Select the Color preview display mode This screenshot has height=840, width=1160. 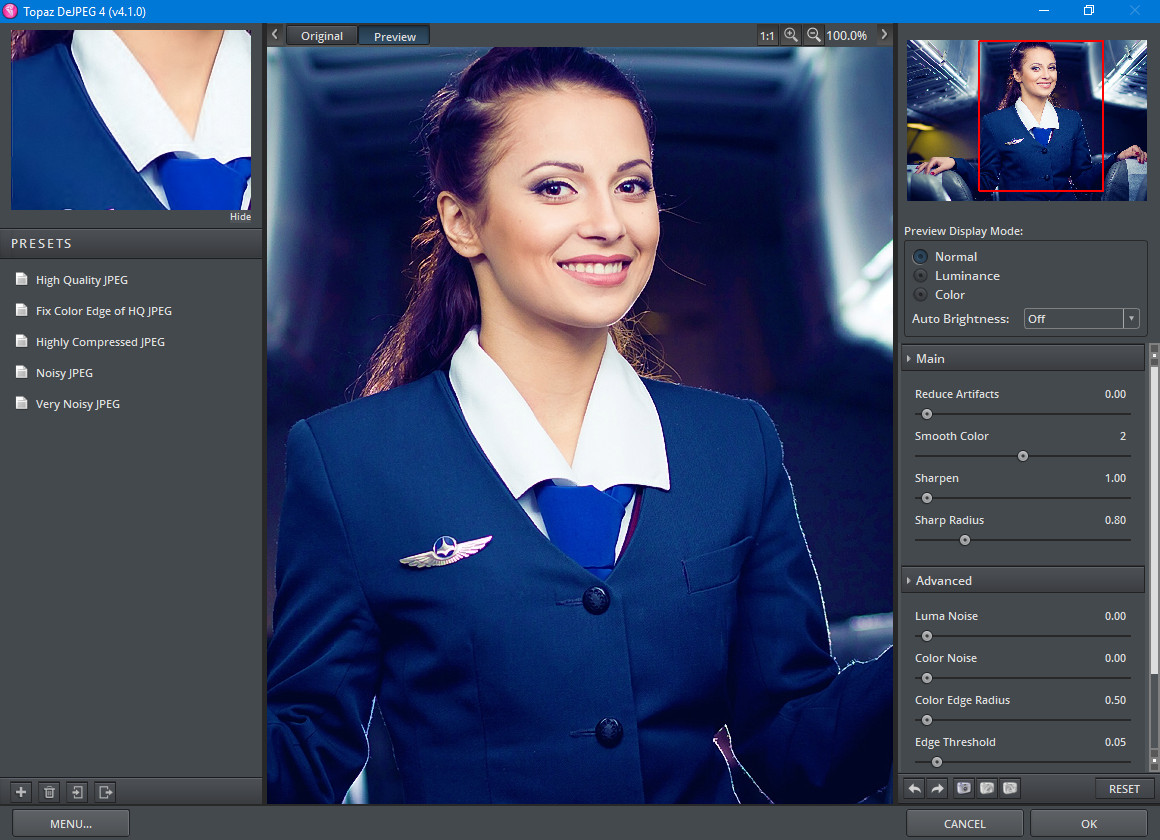[920, 295]
